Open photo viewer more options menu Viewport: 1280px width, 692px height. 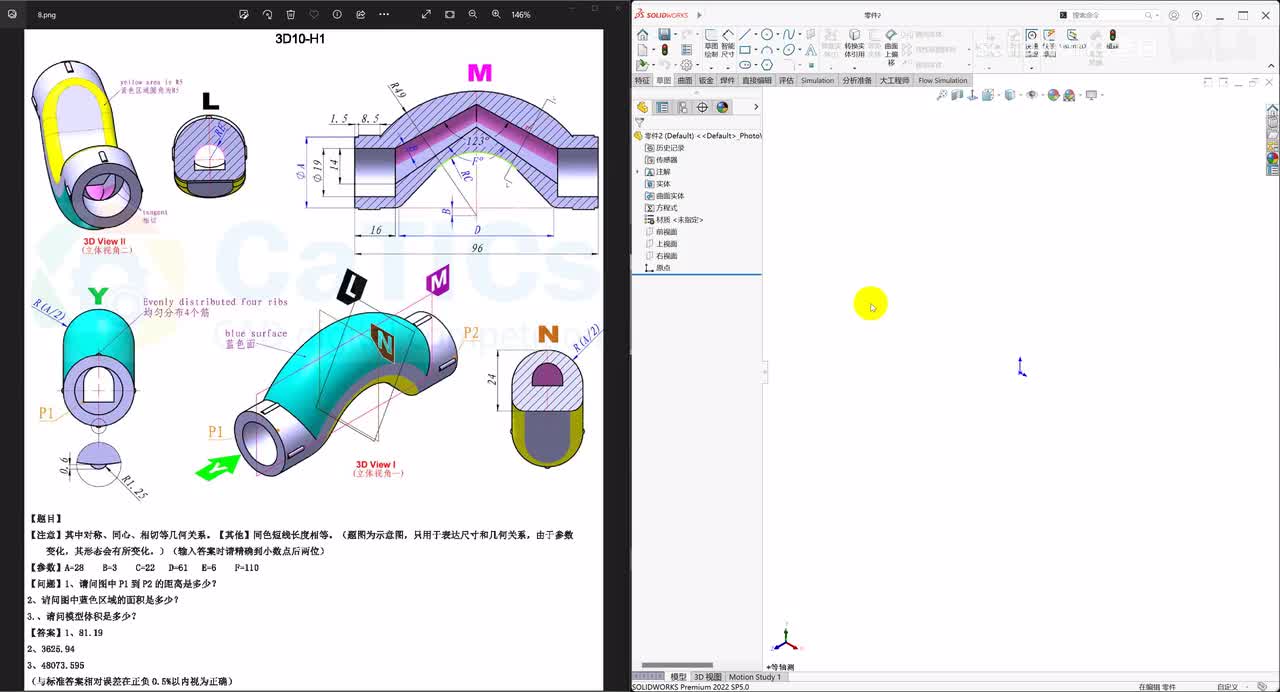(x=384, y=14)
